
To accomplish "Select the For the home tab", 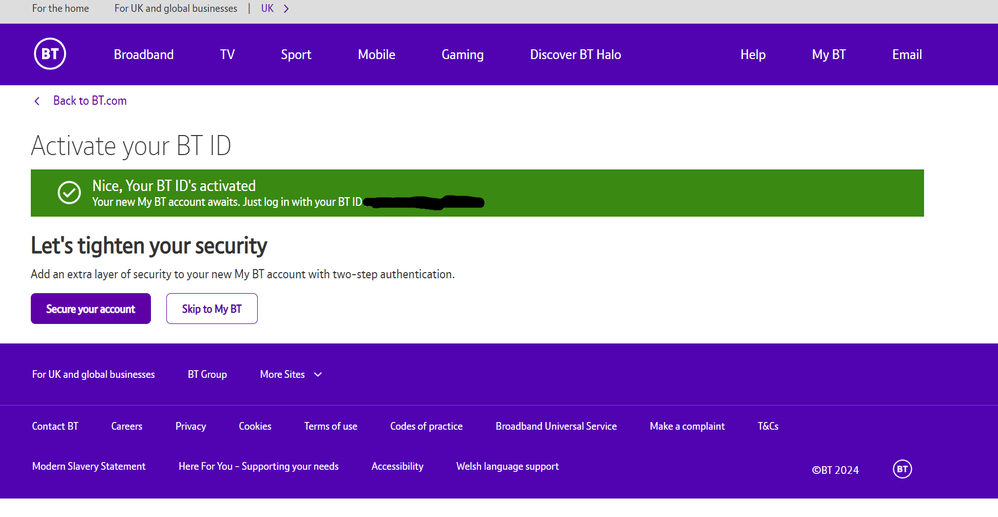I will 60,8.
